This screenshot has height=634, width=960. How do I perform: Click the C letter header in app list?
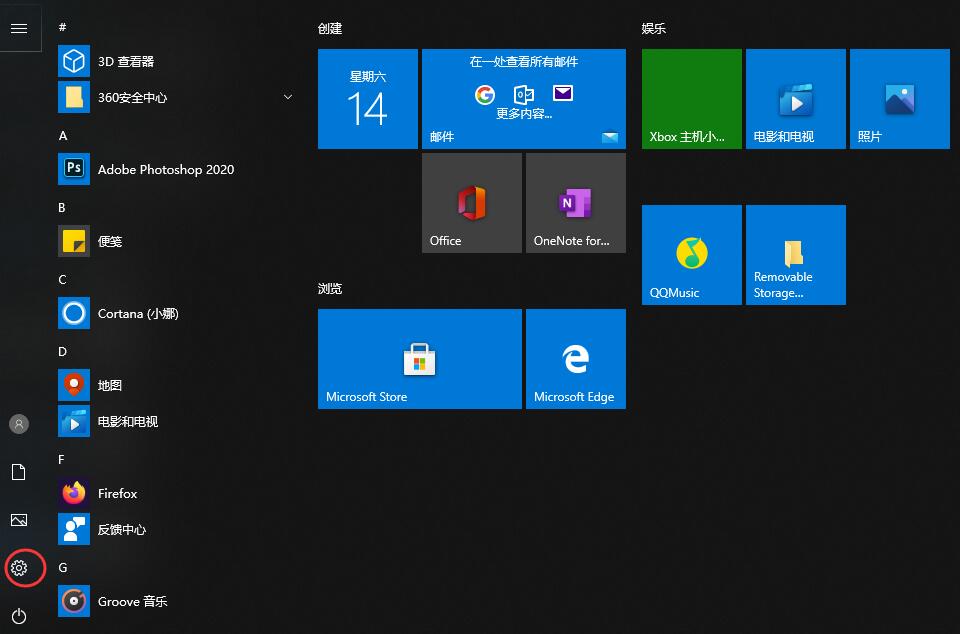point(62,280)
